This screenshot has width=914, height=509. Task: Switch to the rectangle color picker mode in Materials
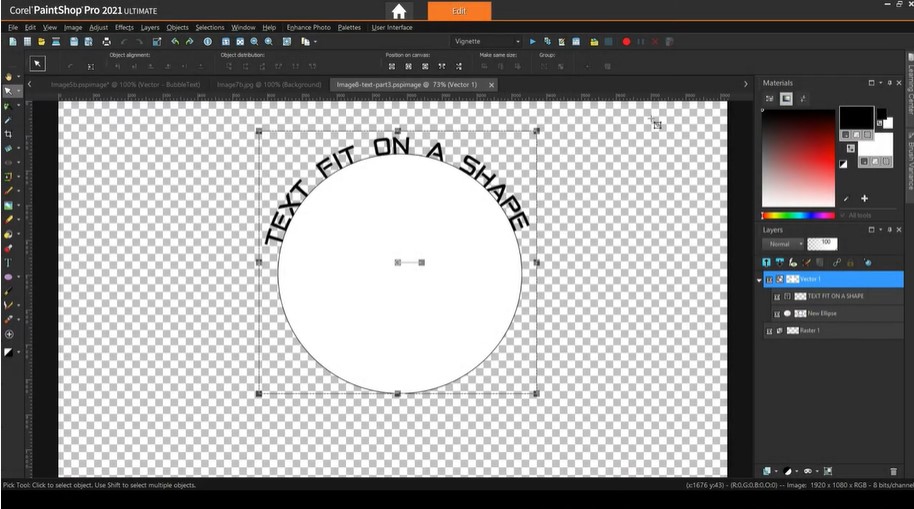coord(786,99)
